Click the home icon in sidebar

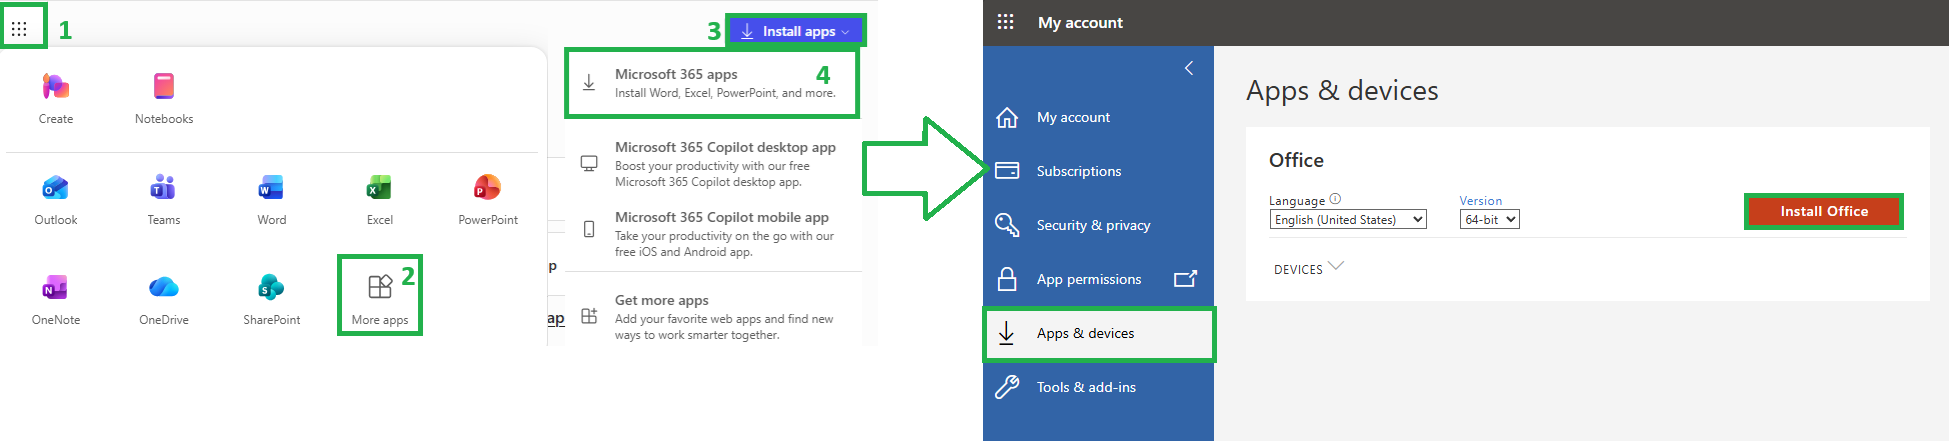point(1007,117)
